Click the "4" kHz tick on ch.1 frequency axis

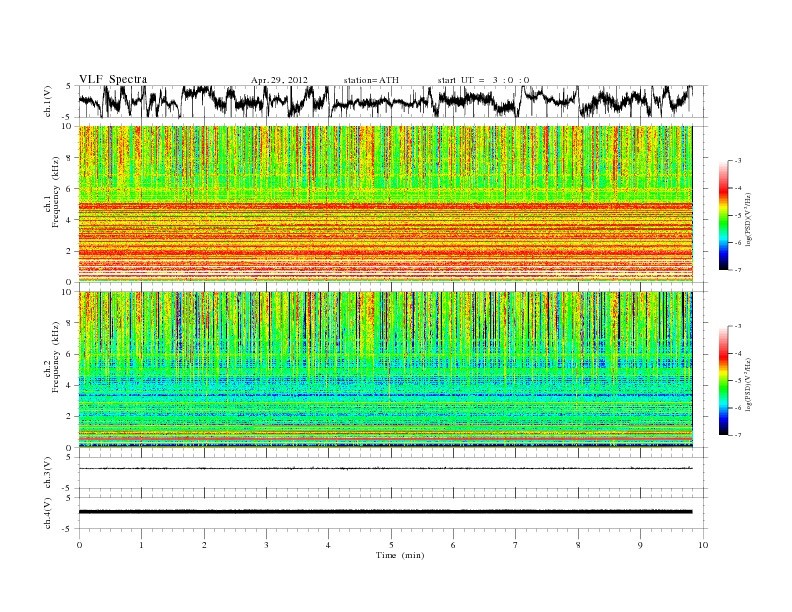tap(69, 220)
